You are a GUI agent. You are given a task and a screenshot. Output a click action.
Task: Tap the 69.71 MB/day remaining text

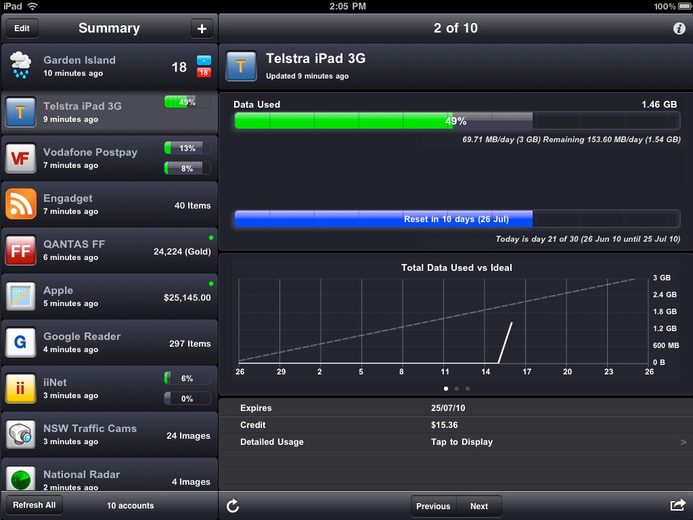click(571, 140)
